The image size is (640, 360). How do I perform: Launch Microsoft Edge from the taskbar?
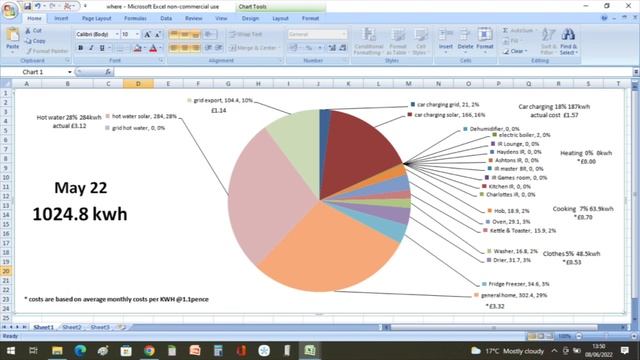tap(80, 351)
